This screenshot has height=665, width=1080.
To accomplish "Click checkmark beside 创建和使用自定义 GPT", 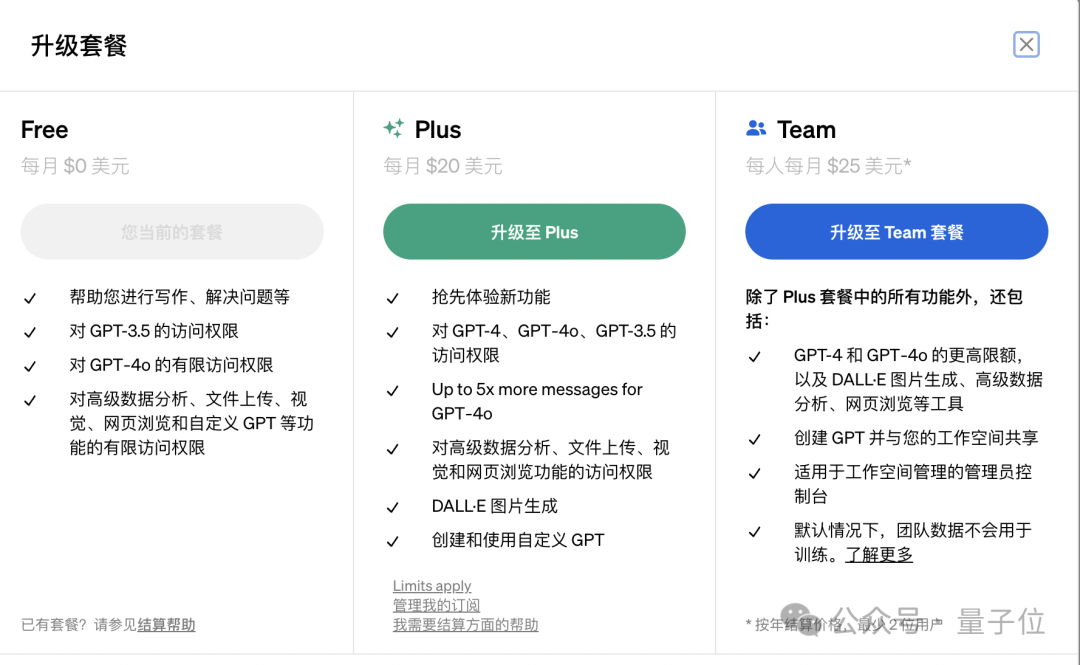I will pos(392,542).
